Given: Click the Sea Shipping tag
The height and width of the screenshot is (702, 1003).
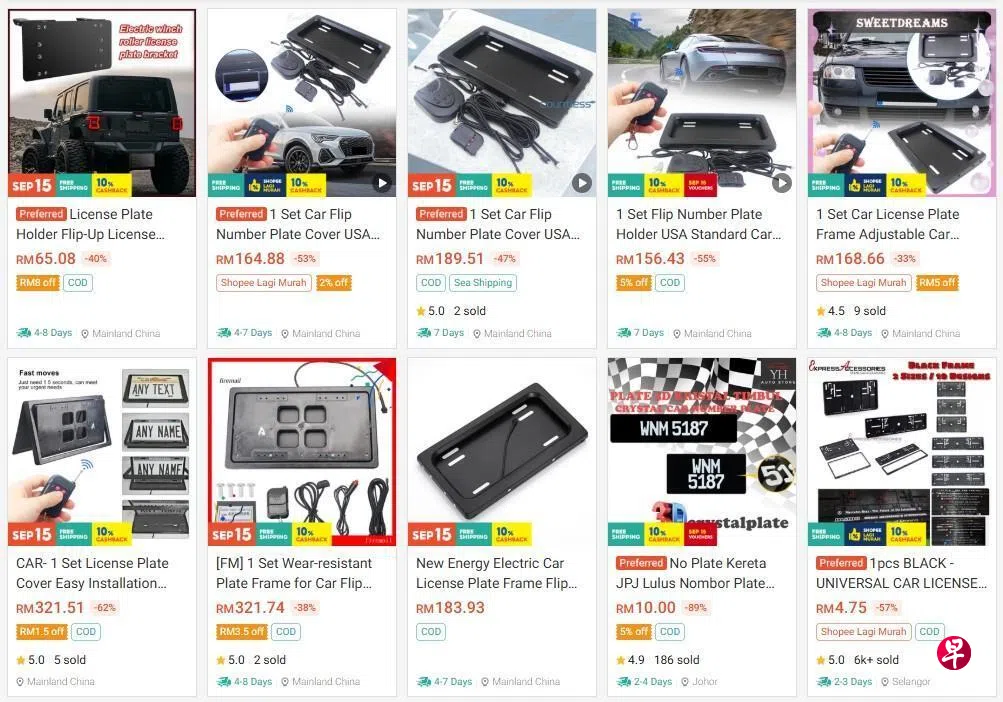Looking at the screenshot, I should pyautogui.click(x=483, y=283).
